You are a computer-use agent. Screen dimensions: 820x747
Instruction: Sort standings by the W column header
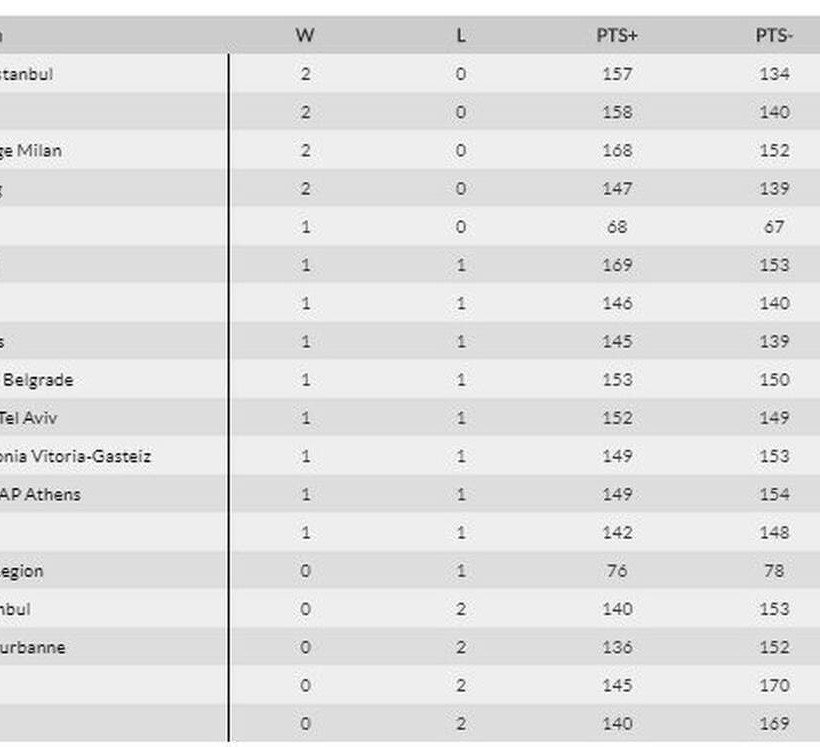(x=305, y=35)
